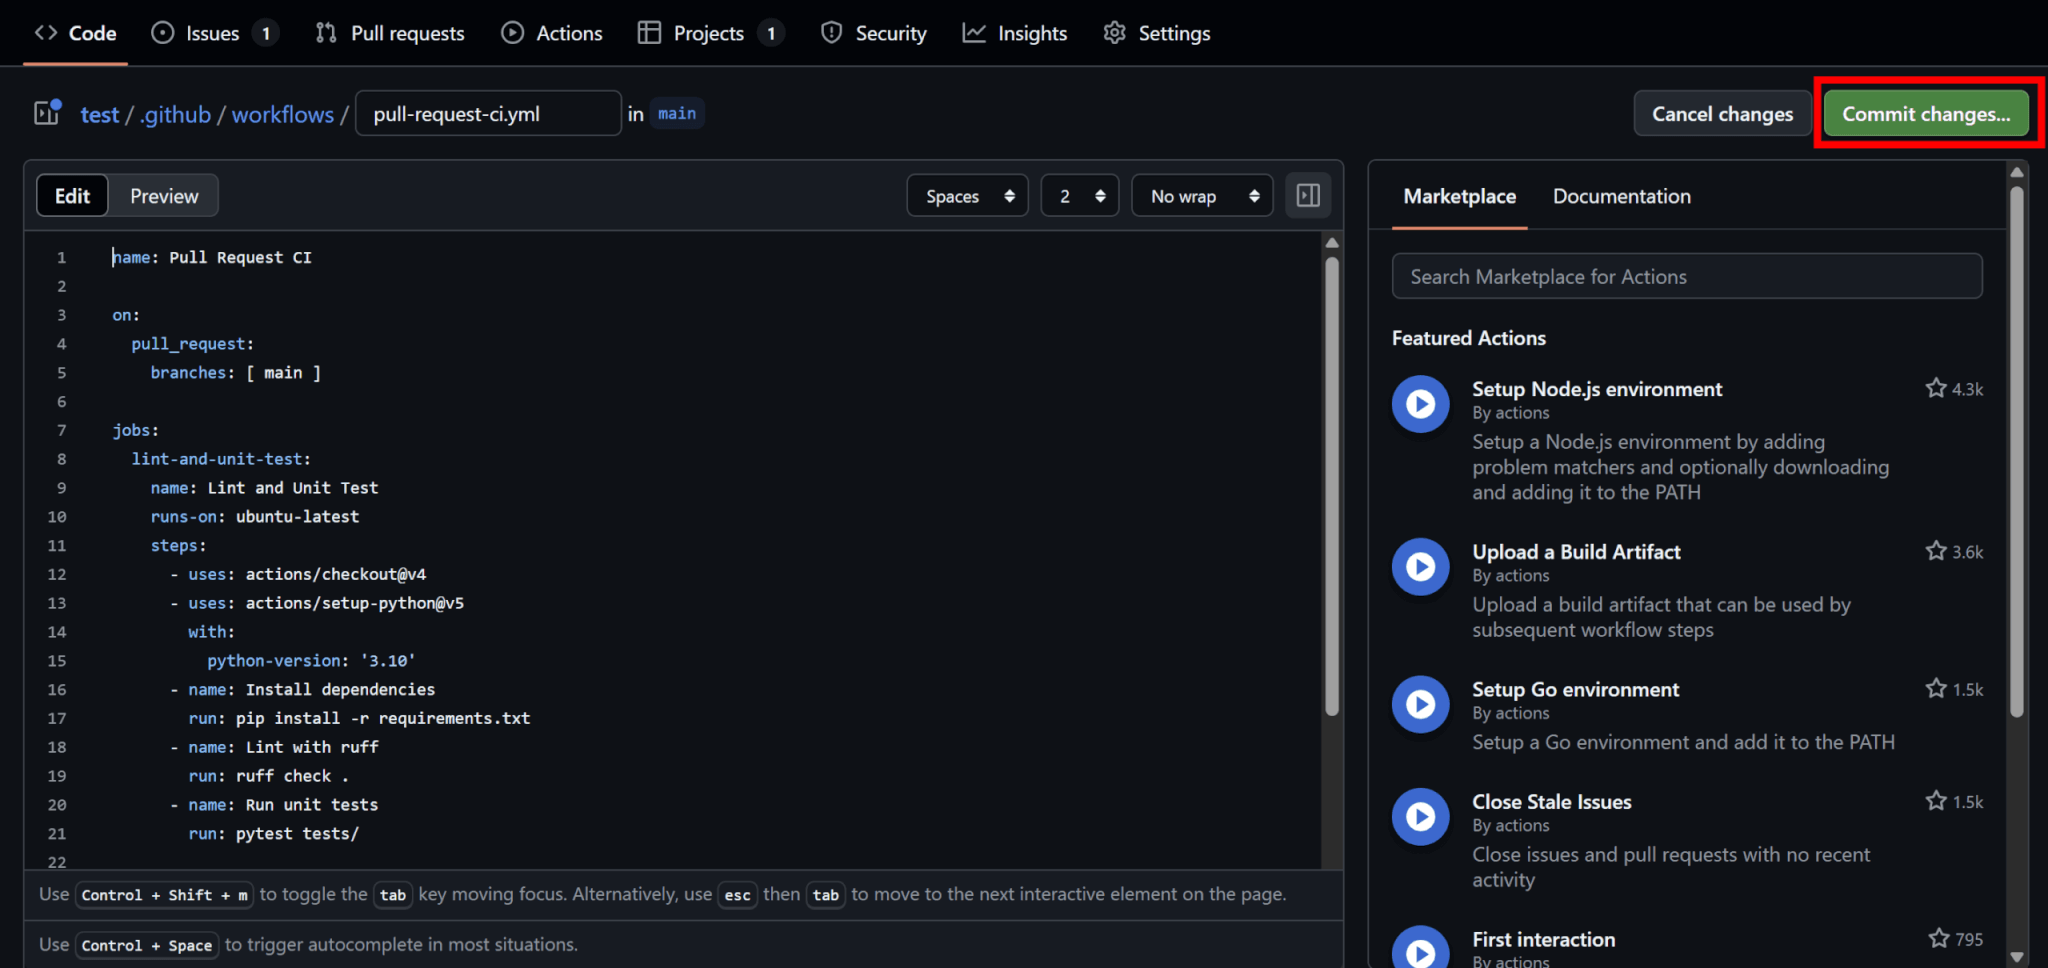Click Cancel changes button
The height and width of the screenshot is (968, 2048).
pos(1722,113)
